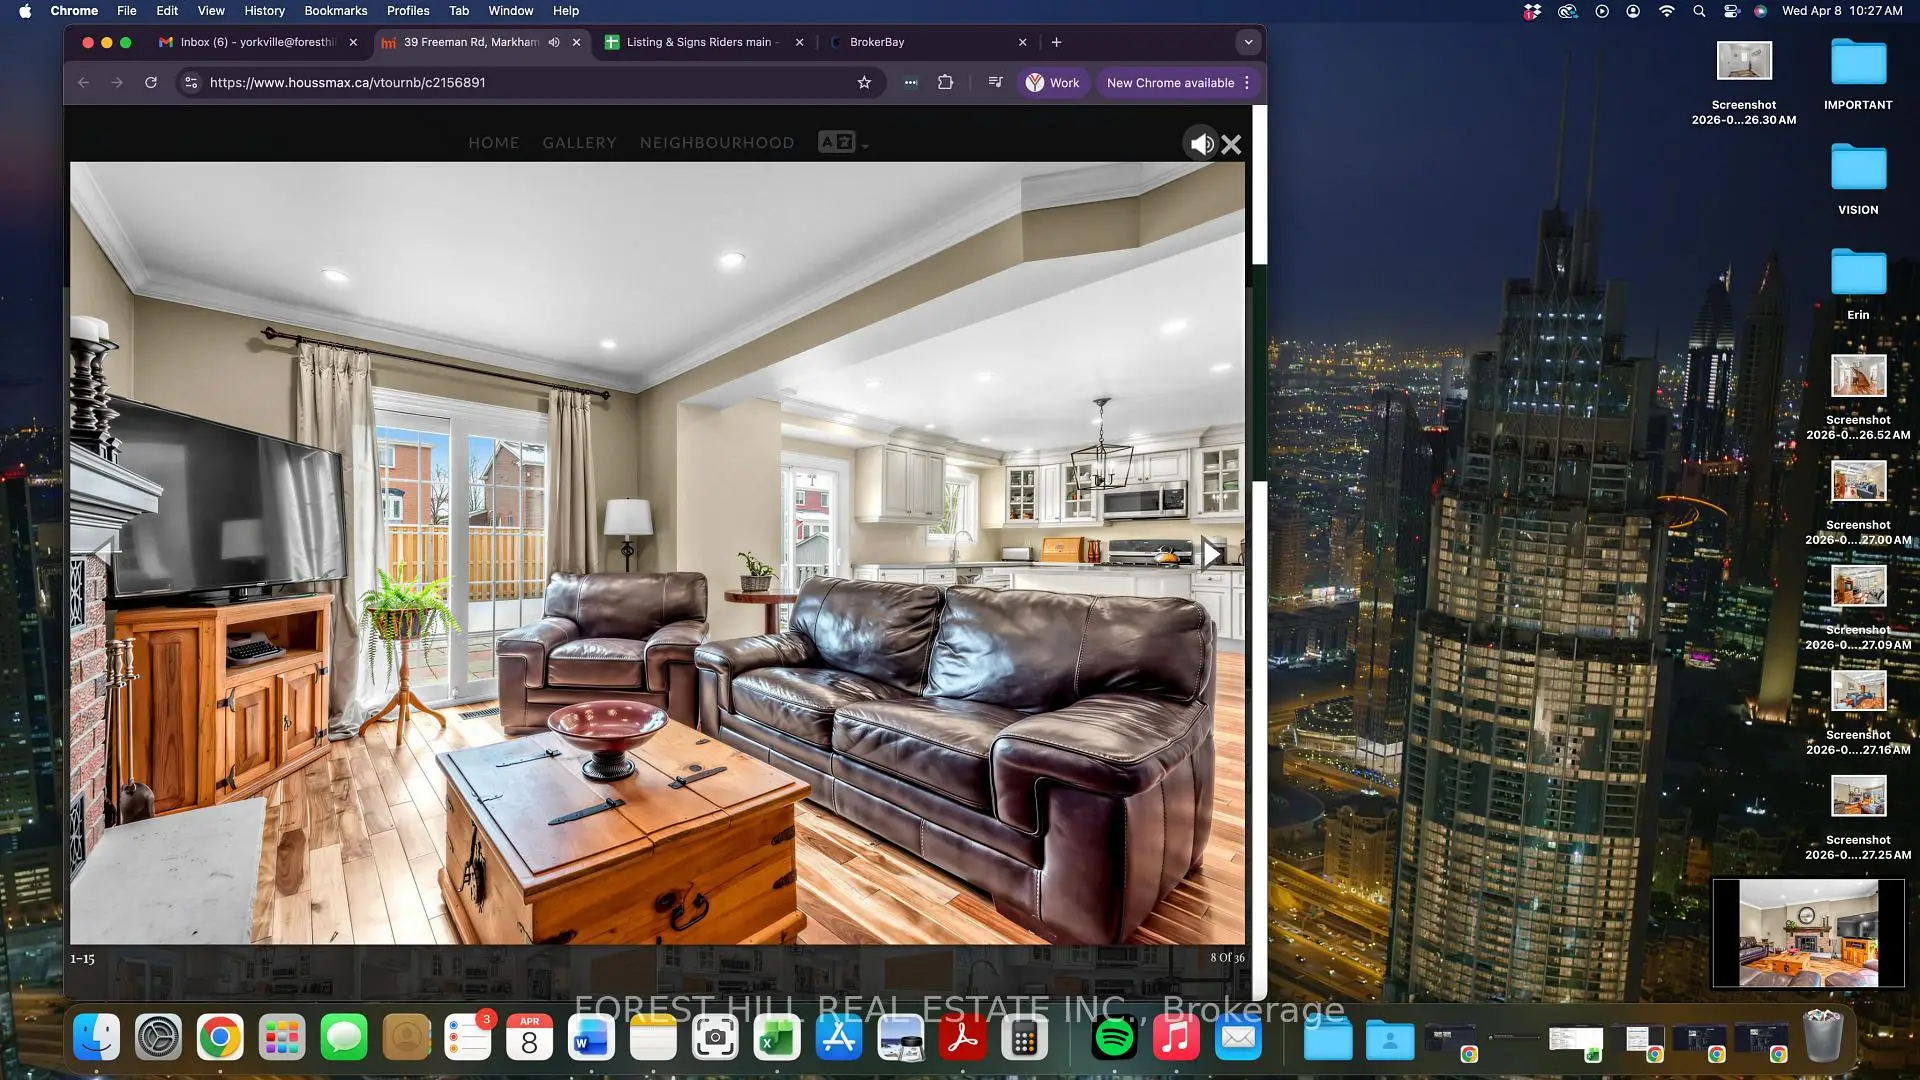Switch to the BrokerBay tab

click(x=877, y=42)
